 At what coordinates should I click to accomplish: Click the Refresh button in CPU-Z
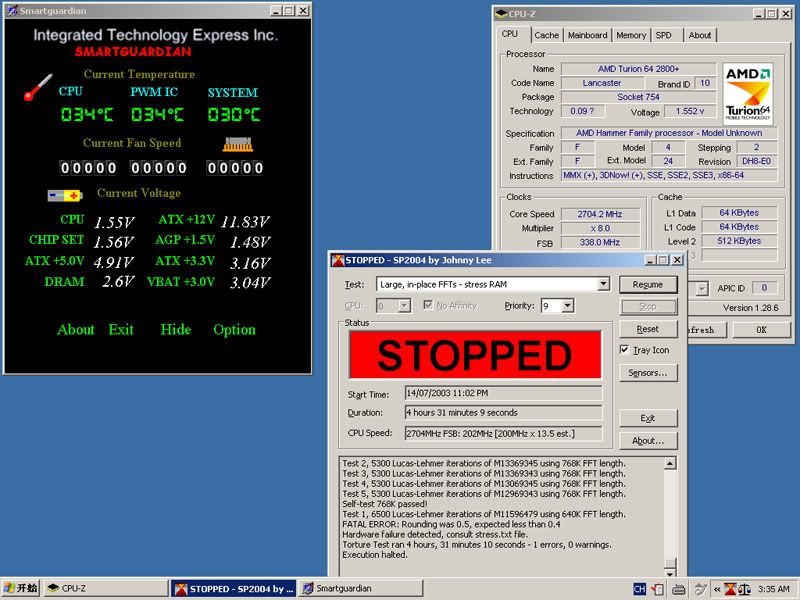708,330
